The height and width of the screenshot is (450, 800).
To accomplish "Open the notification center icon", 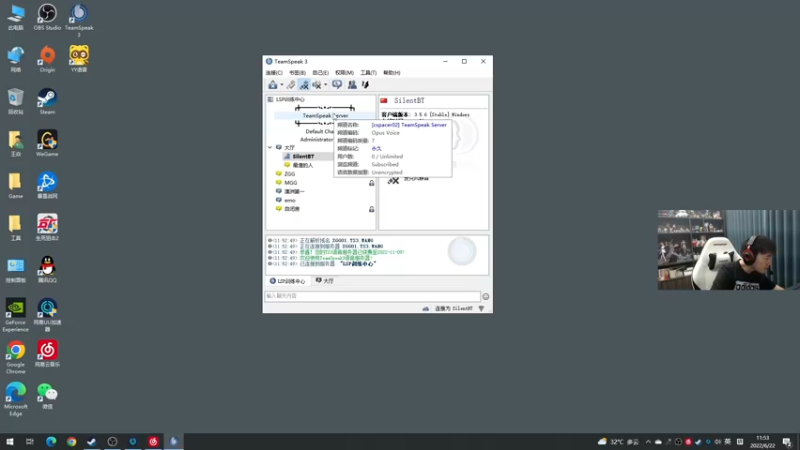I will pyautogui.click(x=787, y=442).
